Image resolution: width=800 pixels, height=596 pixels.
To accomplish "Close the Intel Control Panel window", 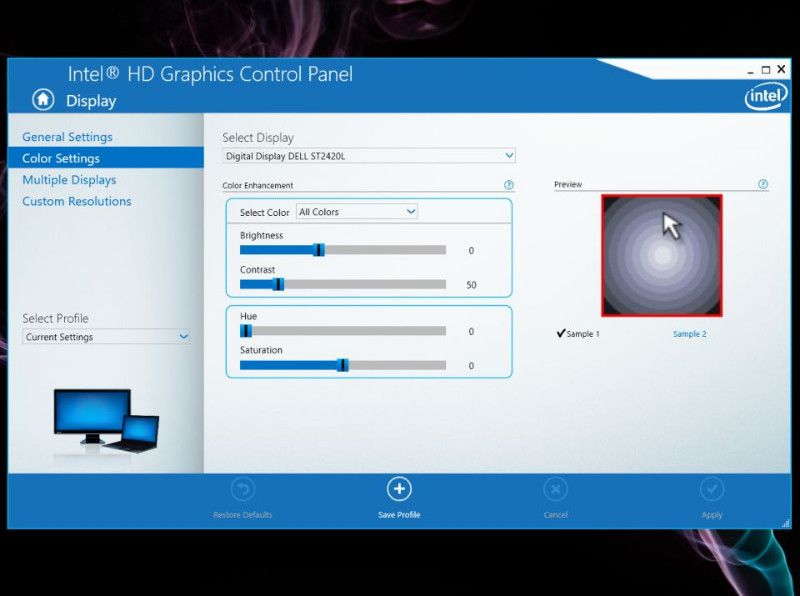I will pos(781,69).
